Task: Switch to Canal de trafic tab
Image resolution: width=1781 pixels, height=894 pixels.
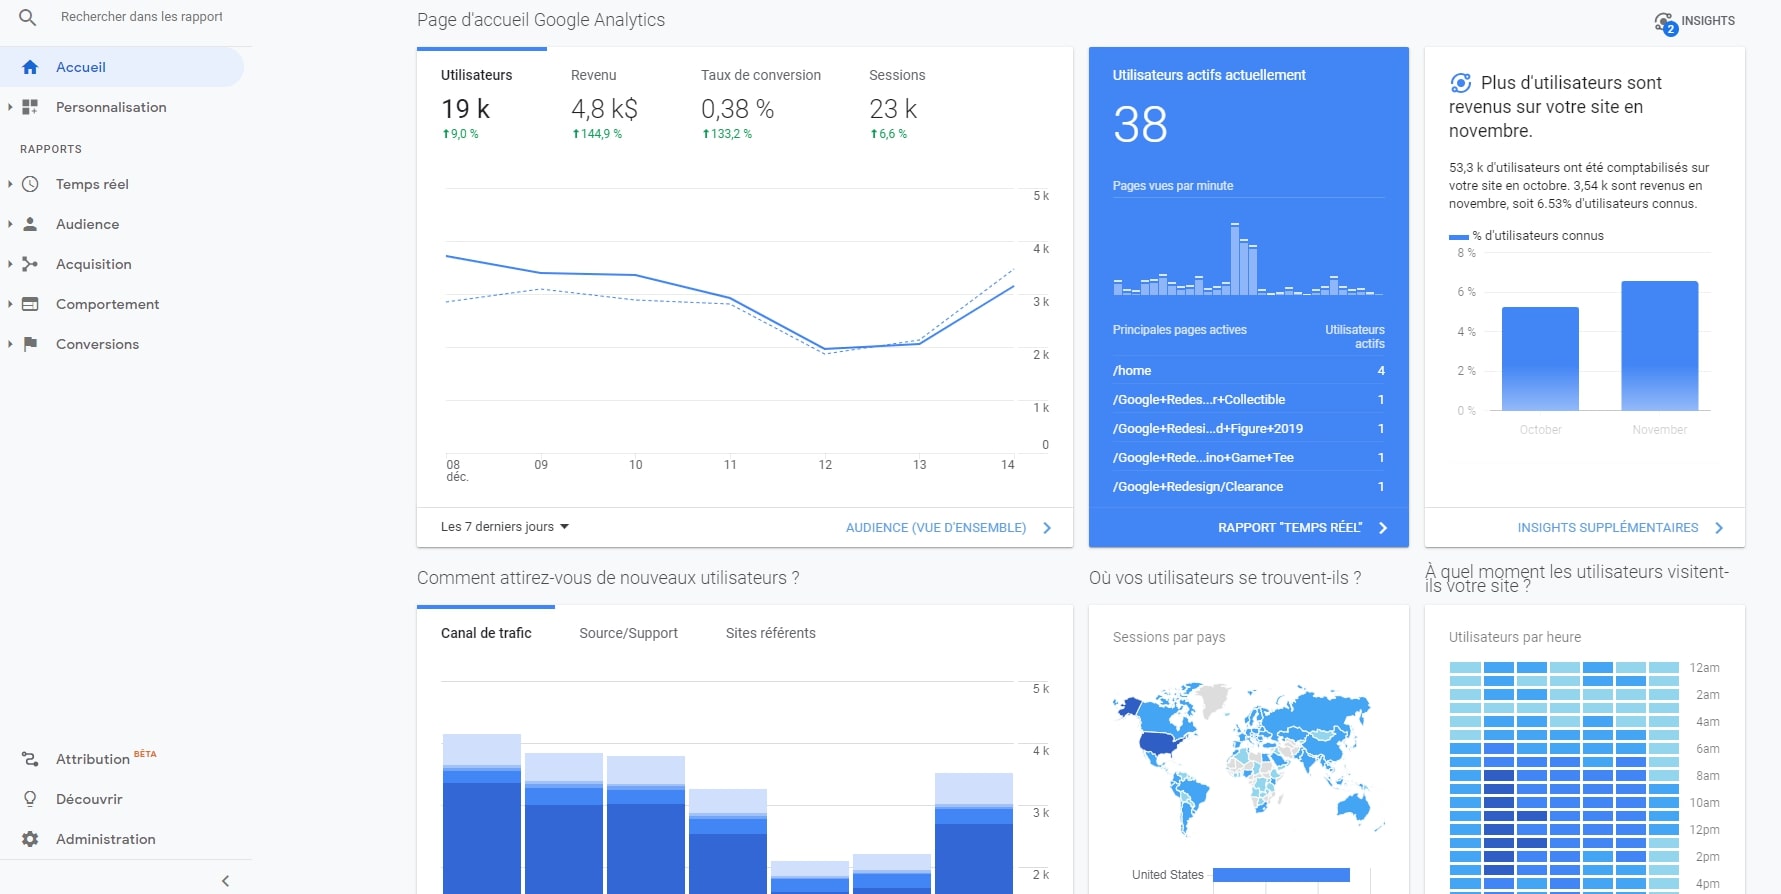Action: point(486,633)
